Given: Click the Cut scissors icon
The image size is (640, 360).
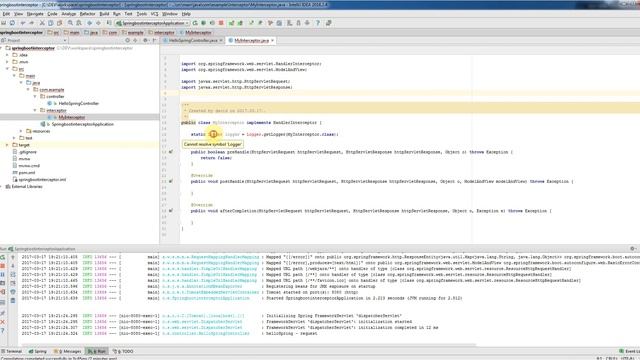Looking at the screenshot, I should [x=42, y=23].
